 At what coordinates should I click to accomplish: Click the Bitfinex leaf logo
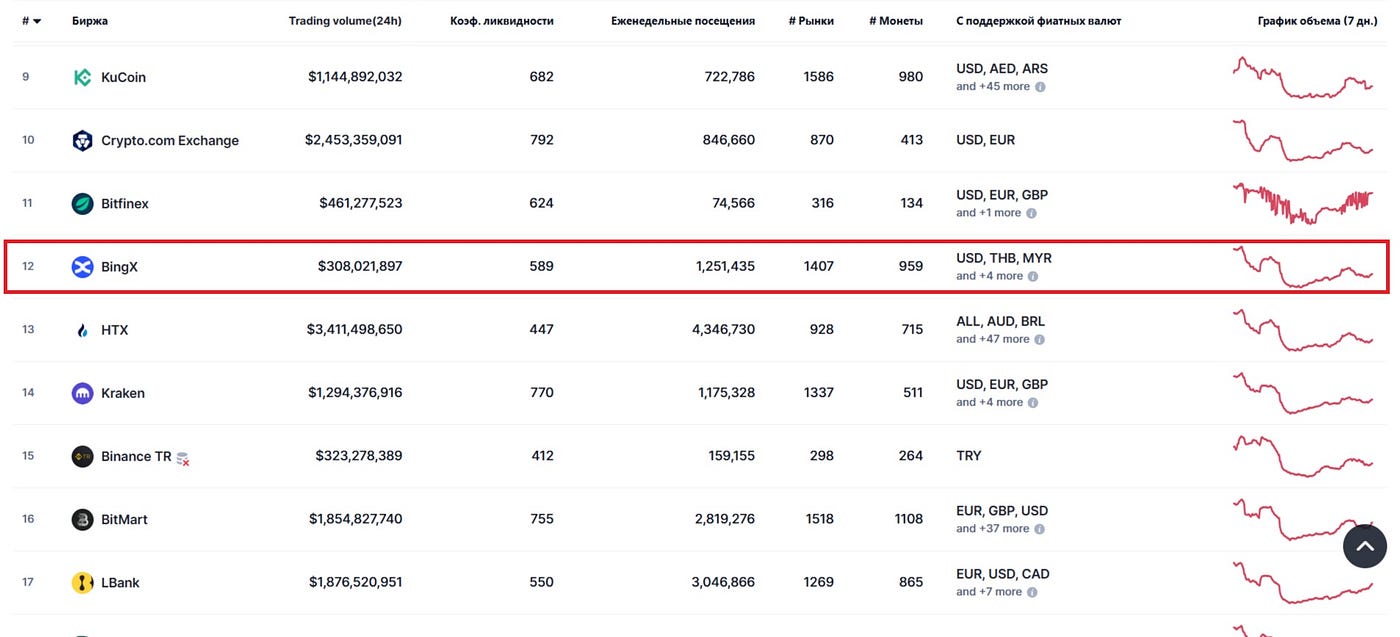[82, 203]
